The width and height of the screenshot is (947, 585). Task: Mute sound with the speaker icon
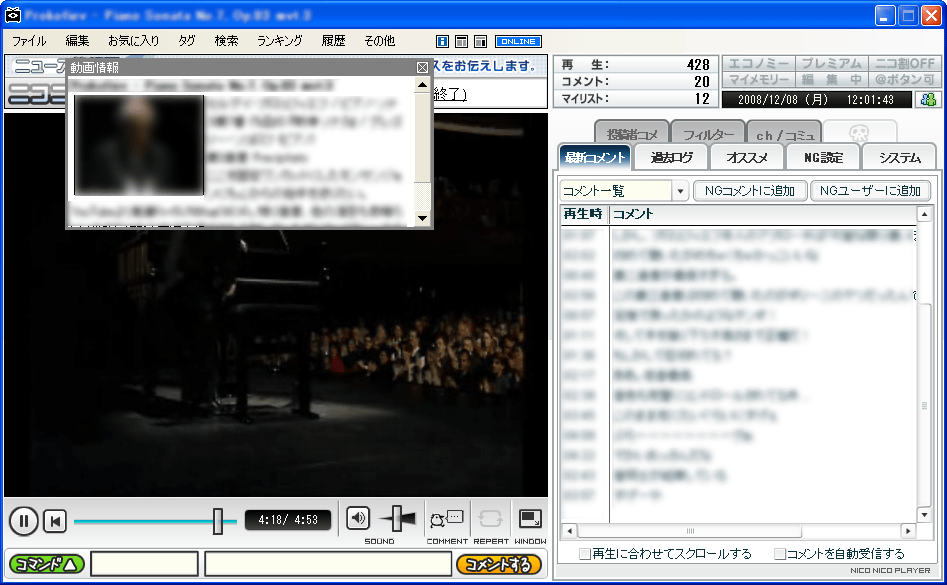pyautogui.click(x=358, y=518)
